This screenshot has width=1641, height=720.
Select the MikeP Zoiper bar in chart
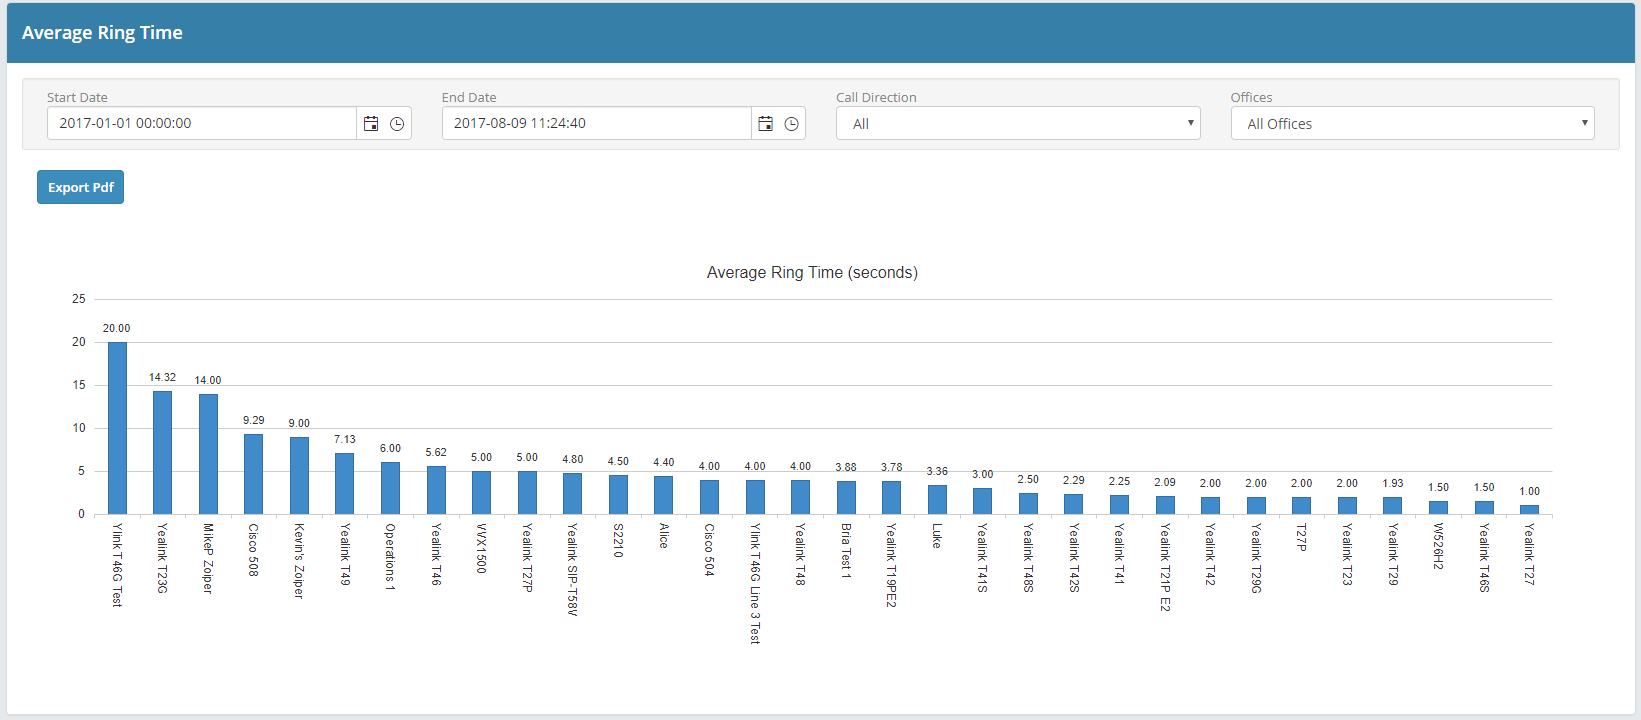208,454
